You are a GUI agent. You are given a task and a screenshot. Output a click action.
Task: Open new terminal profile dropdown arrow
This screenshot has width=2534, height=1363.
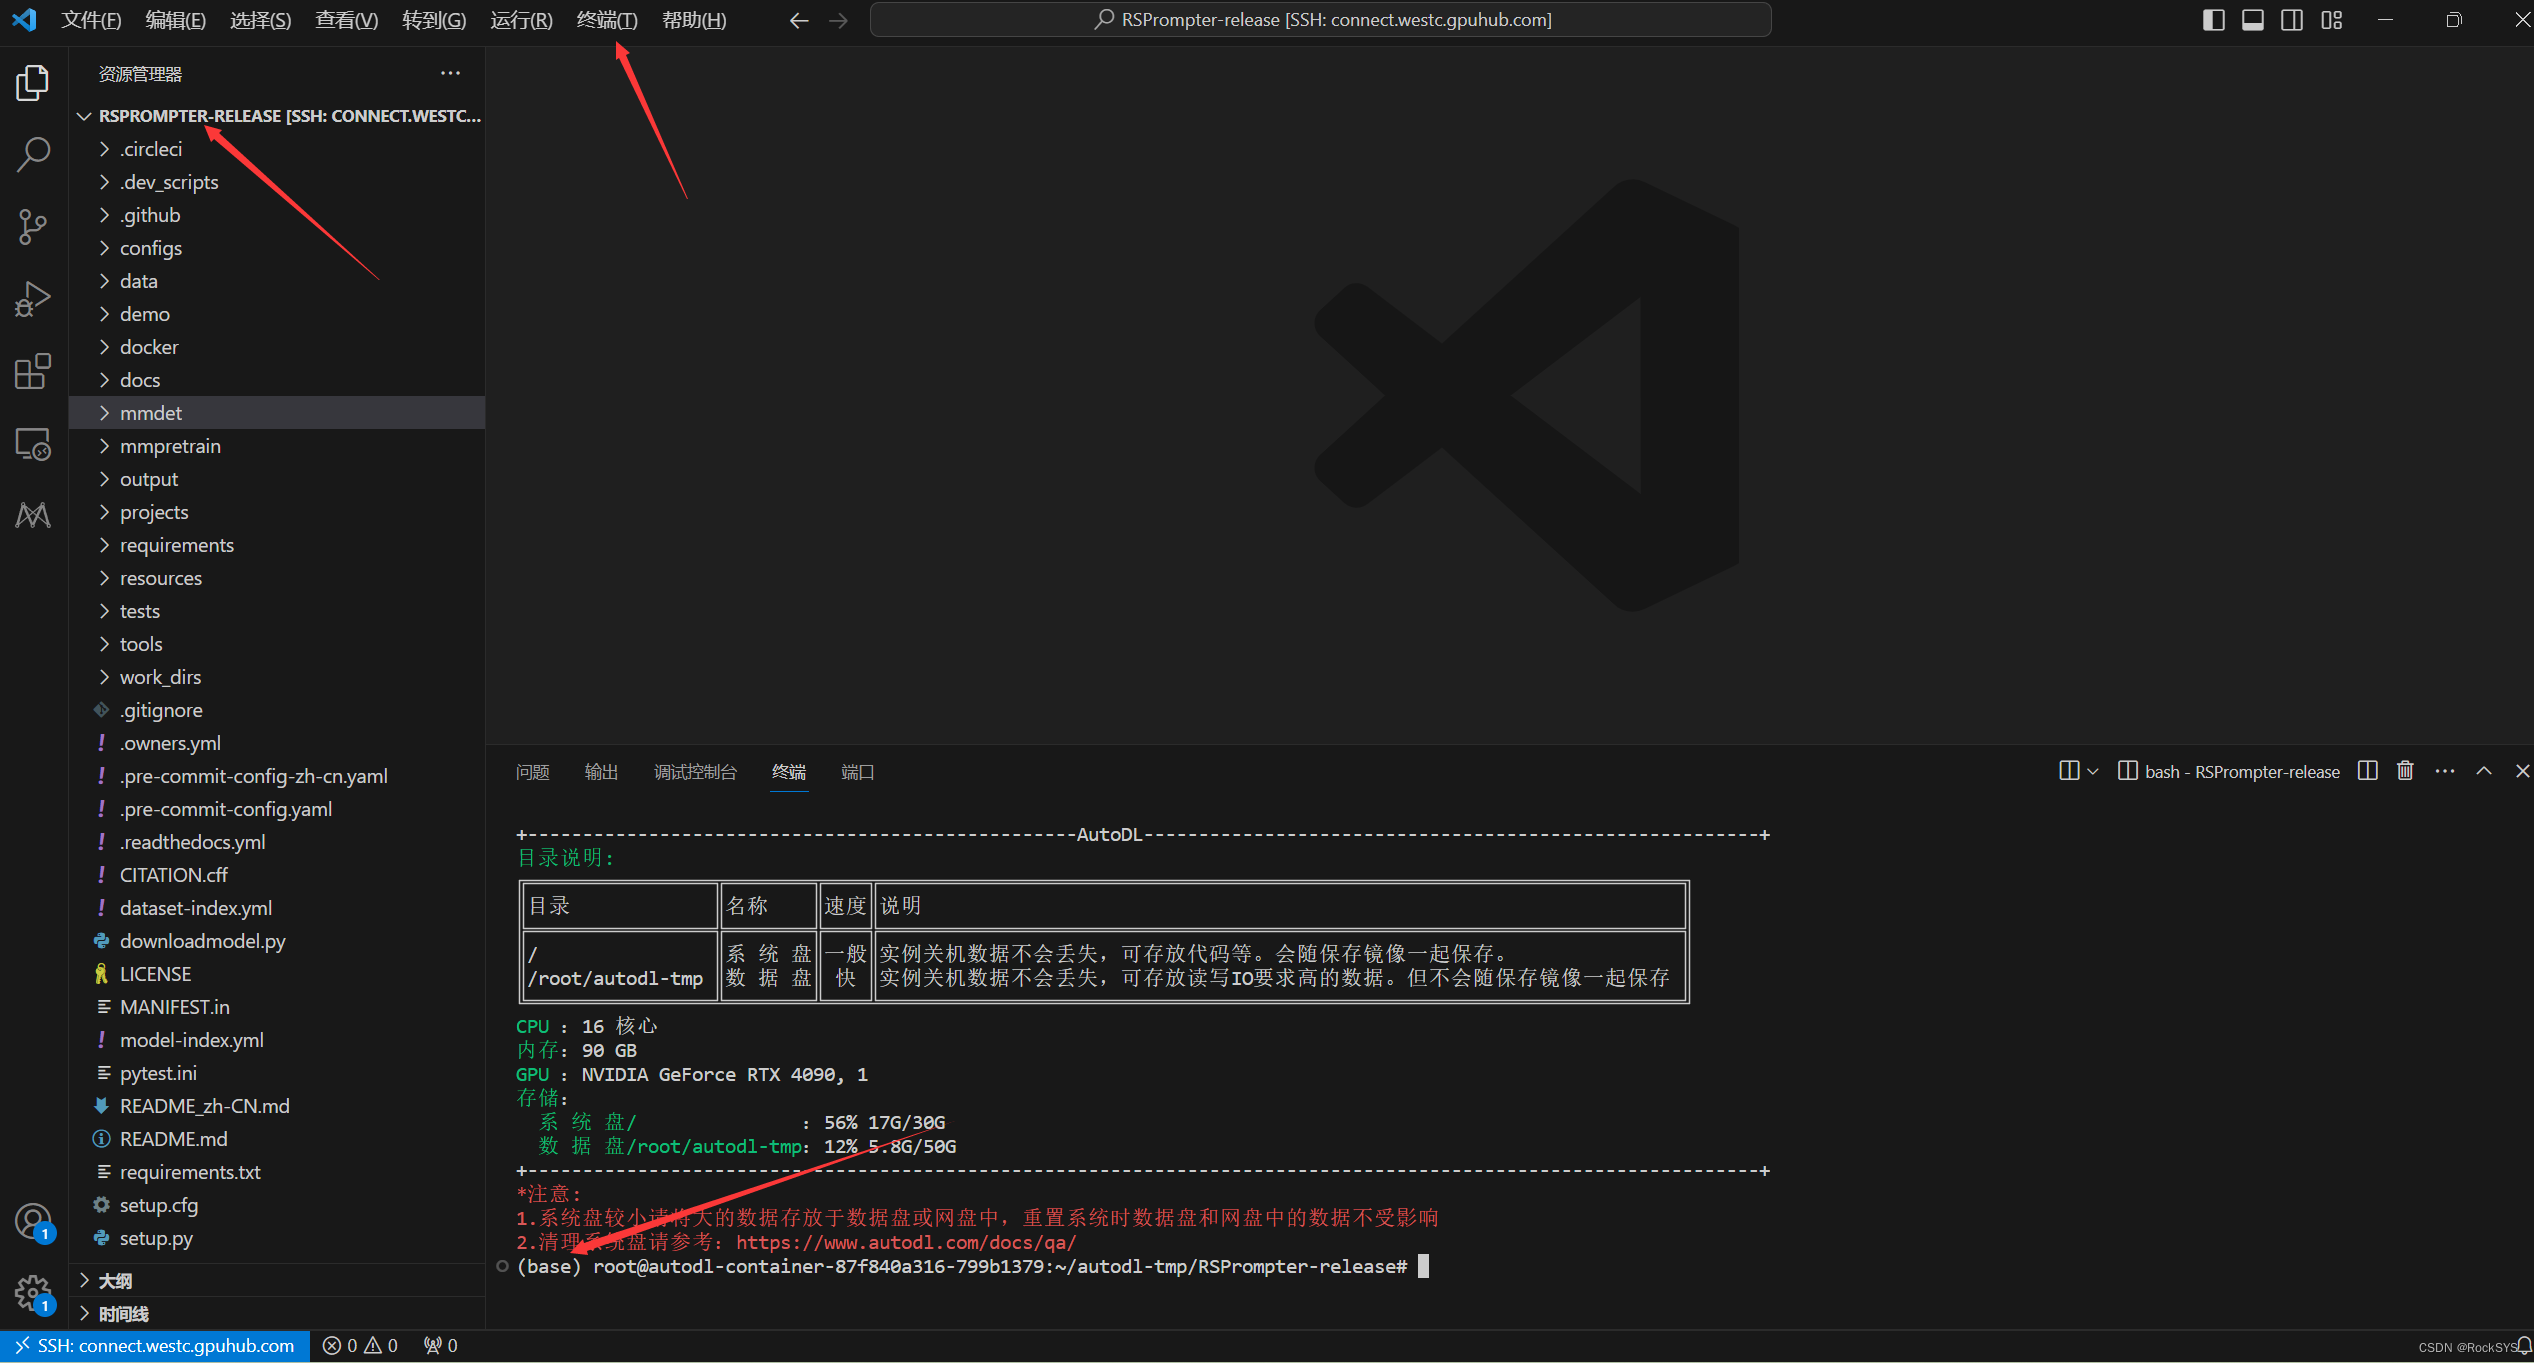[x=2093, y=771]
